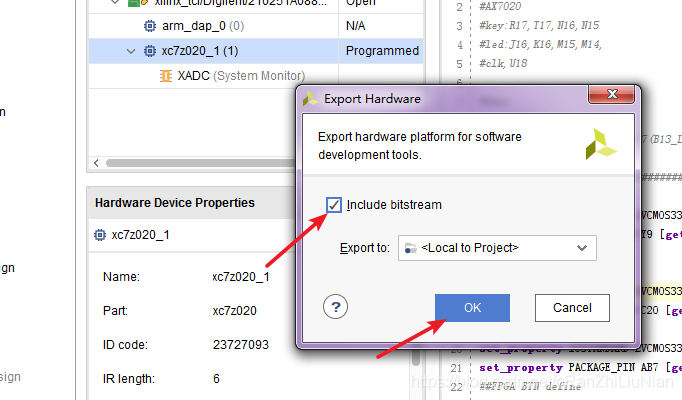Click the Name value xc7z020_1

[241, 277]
